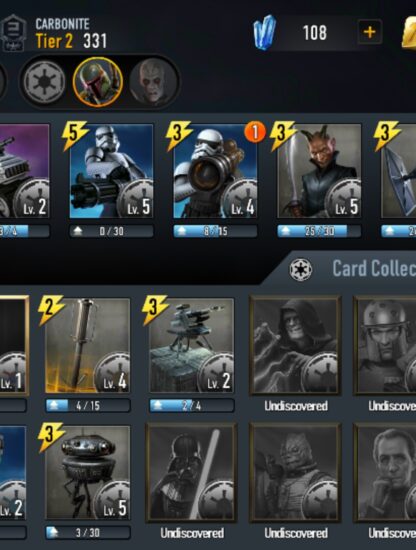Tap the Empire emblem next to Card Collection

[301, 269]
